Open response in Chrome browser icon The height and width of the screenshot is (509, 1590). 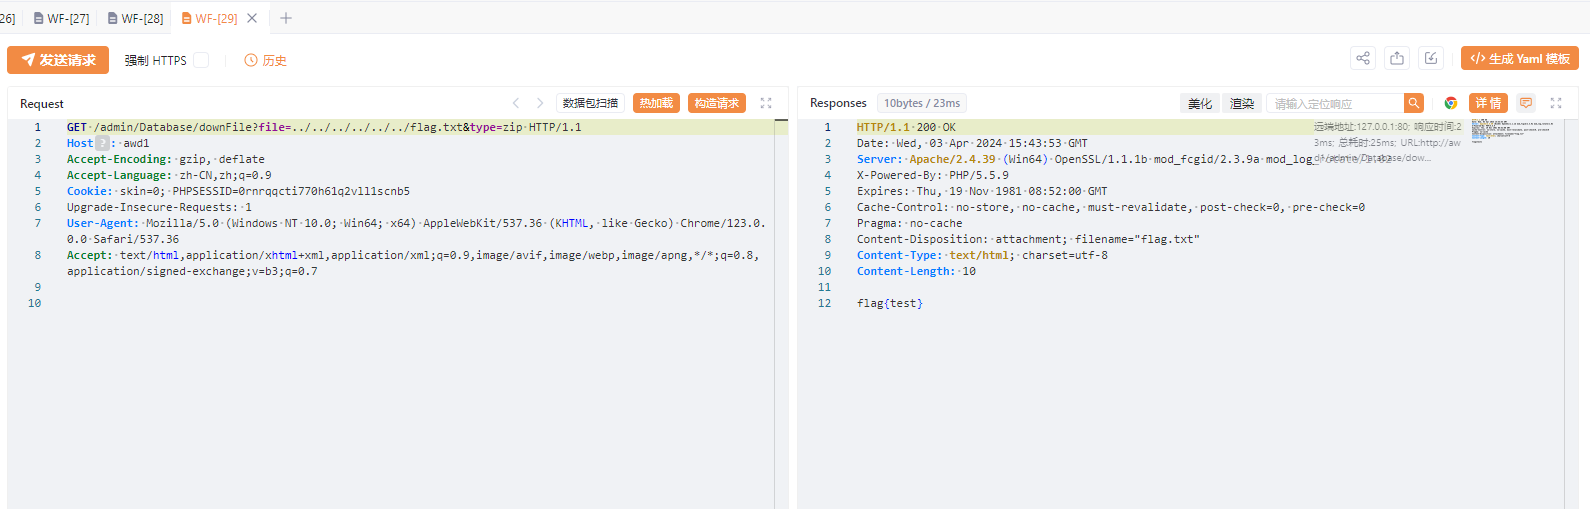pyautogui.click(x=1450, y=103)
